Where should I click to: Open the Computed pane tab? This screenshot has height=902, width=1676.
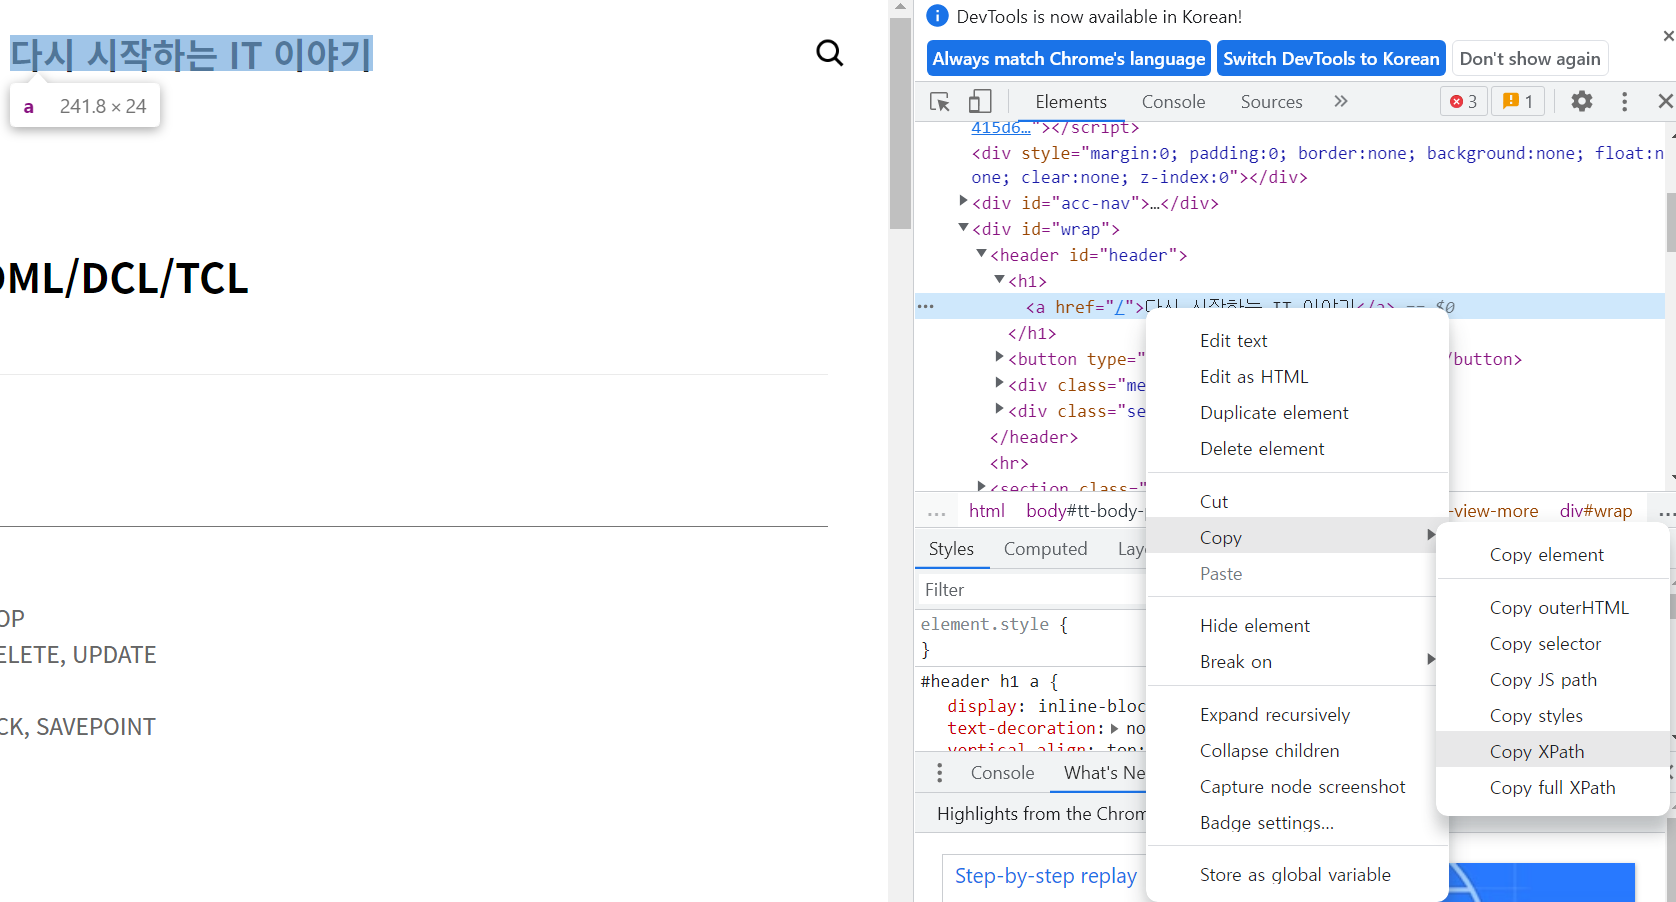point(1045,549)
